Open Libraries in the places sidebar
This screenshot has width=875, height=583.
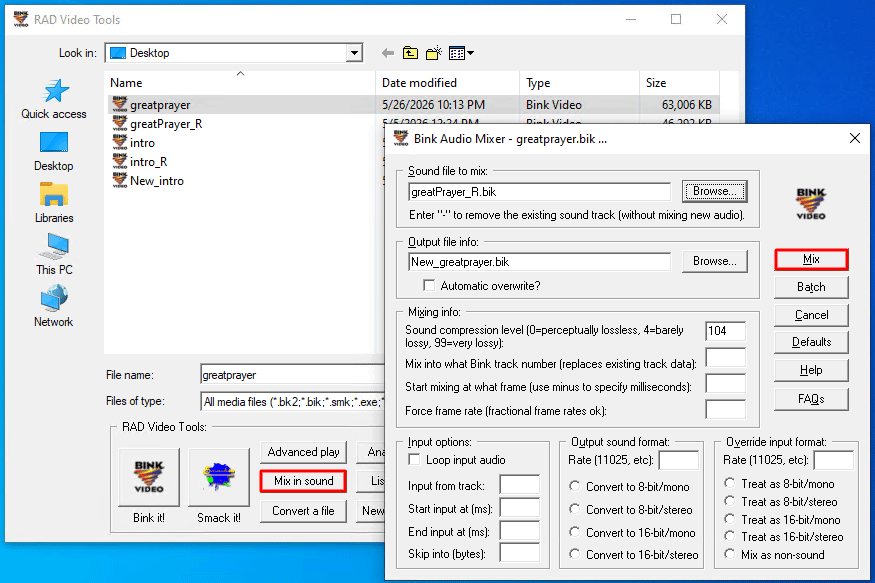[54, 204]
